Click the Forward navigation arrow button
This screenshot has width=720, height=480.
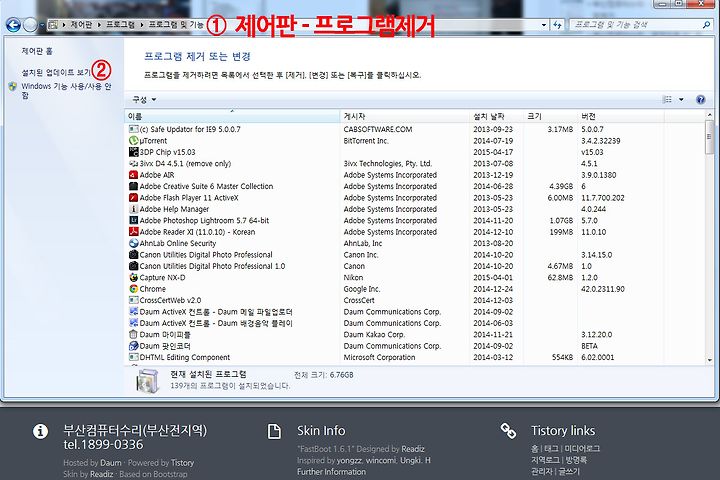pyautogui.click(x=30, y=25)
